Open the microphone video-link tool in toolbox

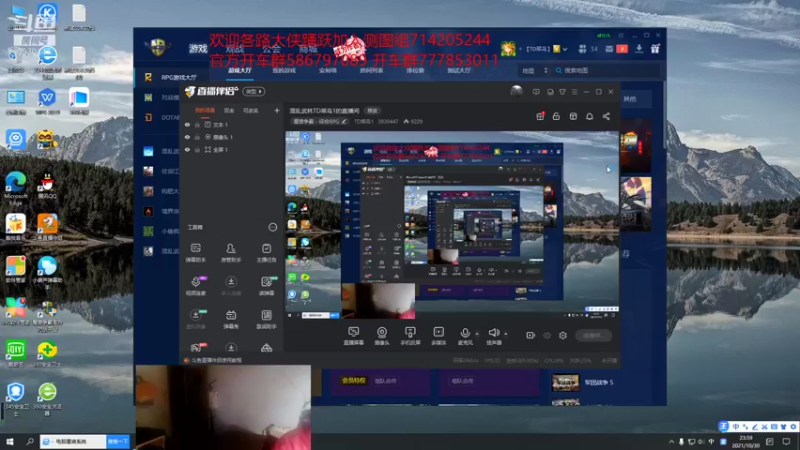click(196, 286)
